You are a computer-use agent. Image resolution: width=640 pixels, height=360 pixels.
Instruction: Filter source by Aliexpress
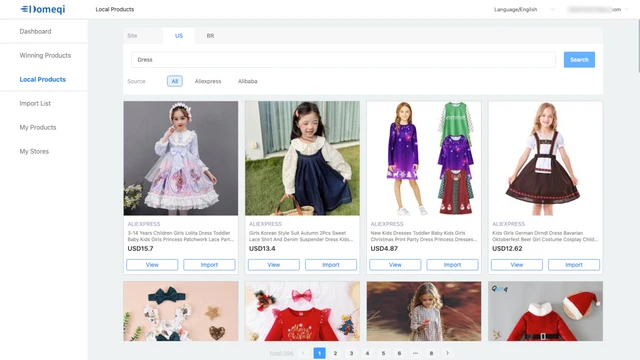[208, 81]
